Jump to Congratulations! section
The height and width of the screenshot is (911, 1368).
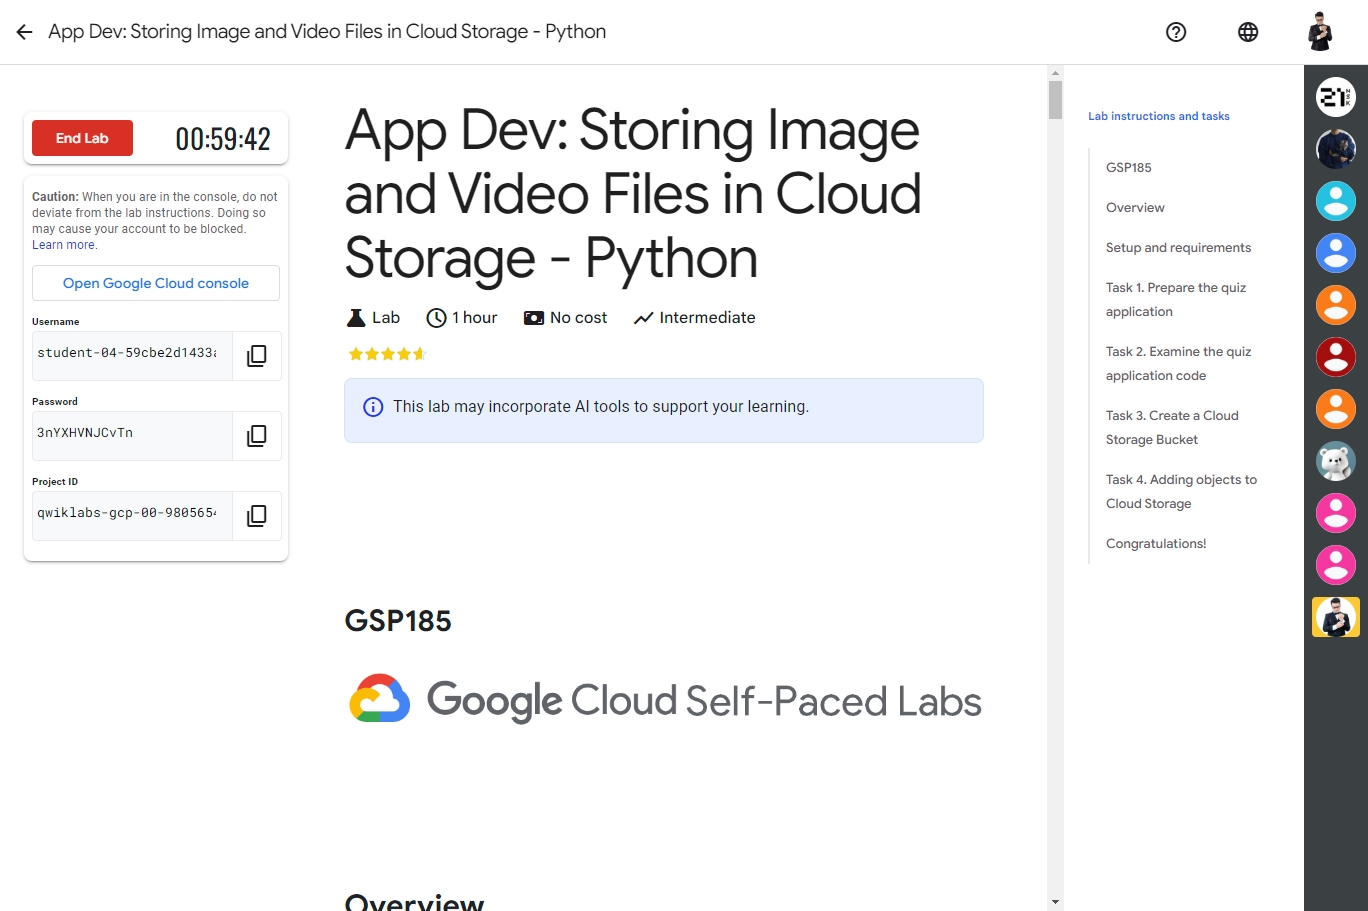click(1156, 543)
